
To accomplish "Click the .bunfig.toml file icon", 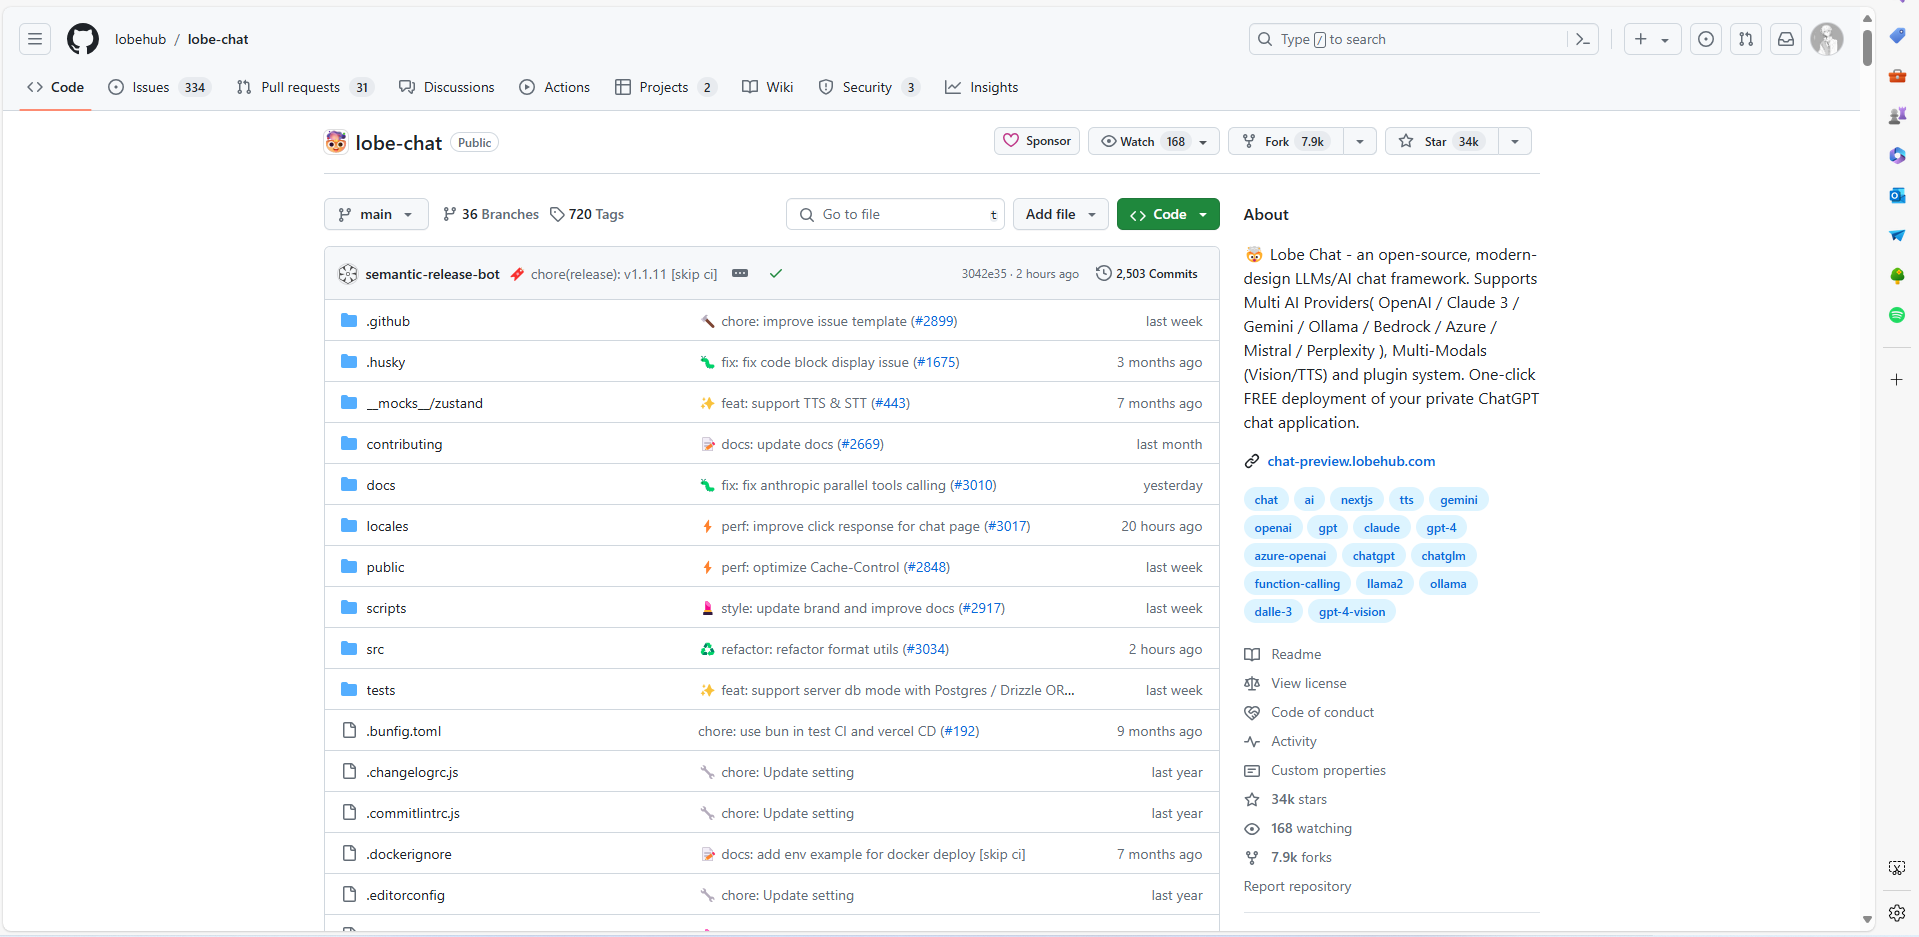I will click(x=349, y=730).
